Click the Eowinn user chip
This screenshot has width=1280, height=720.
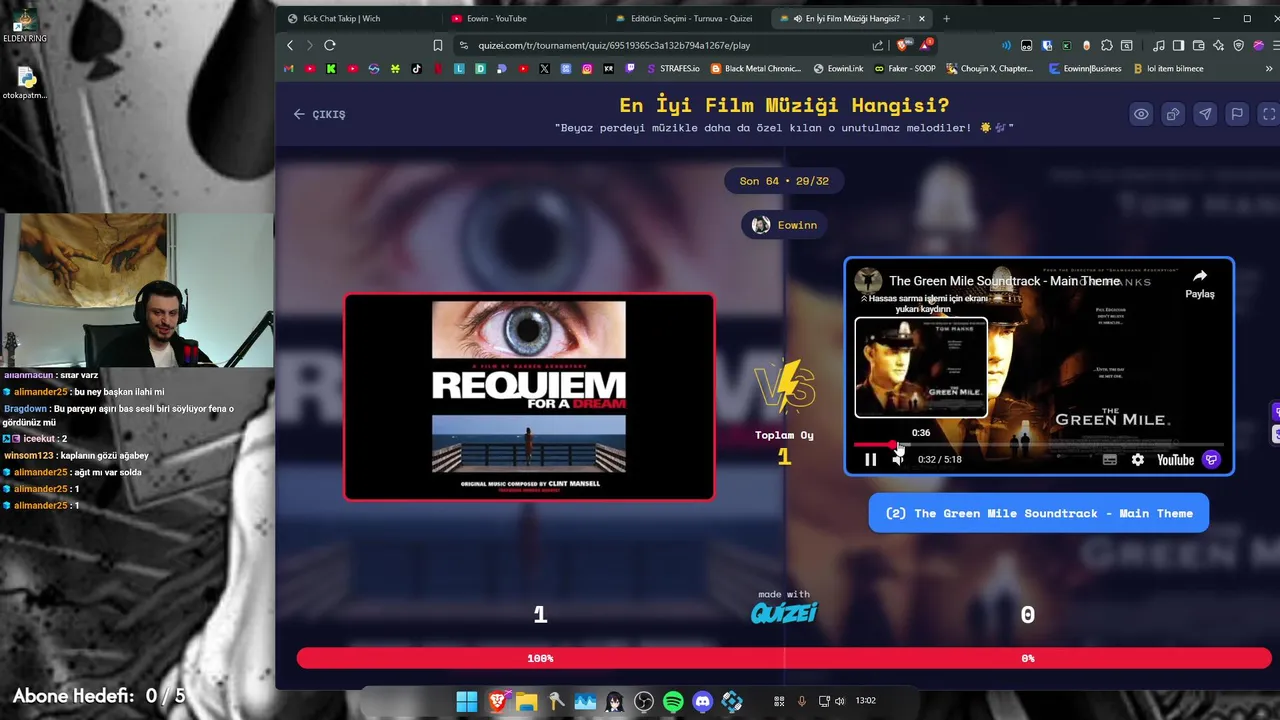785,225
